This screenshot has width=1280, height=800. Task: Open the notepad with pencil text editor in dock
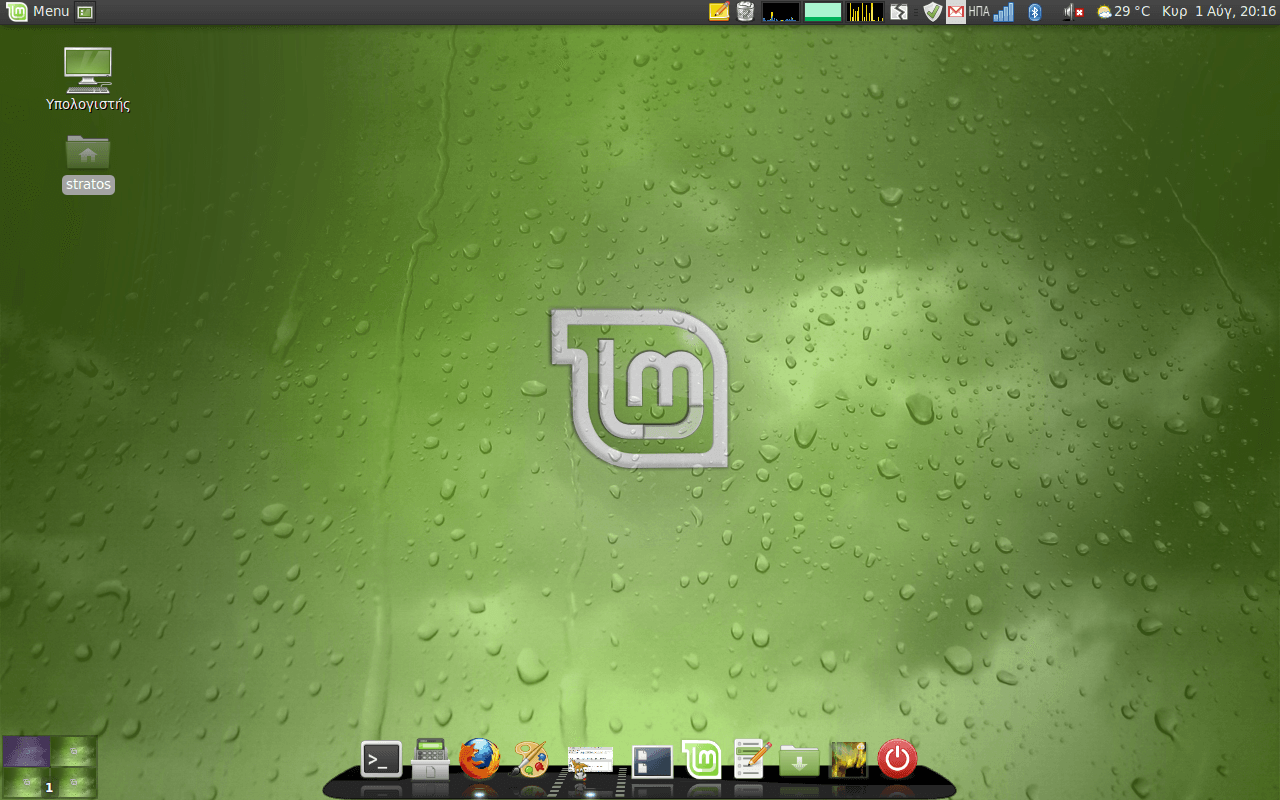tap(750, 759)
